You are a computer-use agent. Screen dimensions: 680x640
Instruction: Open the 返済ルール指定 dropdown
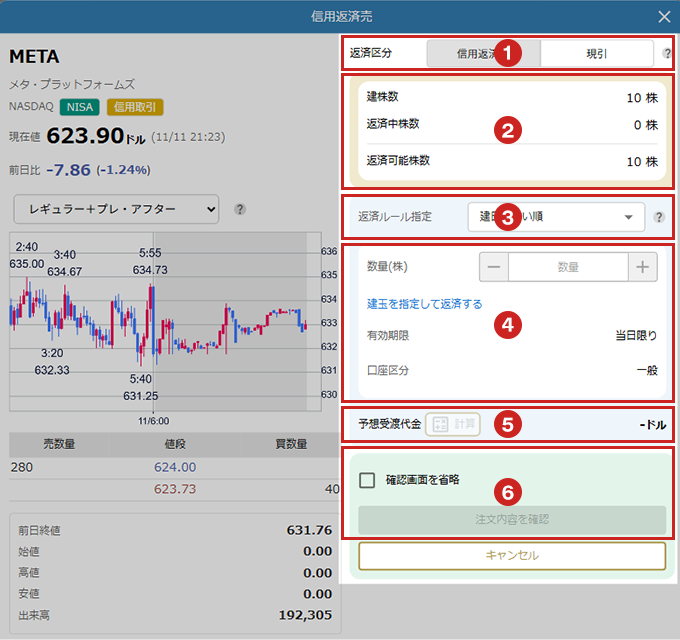tap(556, 217)
